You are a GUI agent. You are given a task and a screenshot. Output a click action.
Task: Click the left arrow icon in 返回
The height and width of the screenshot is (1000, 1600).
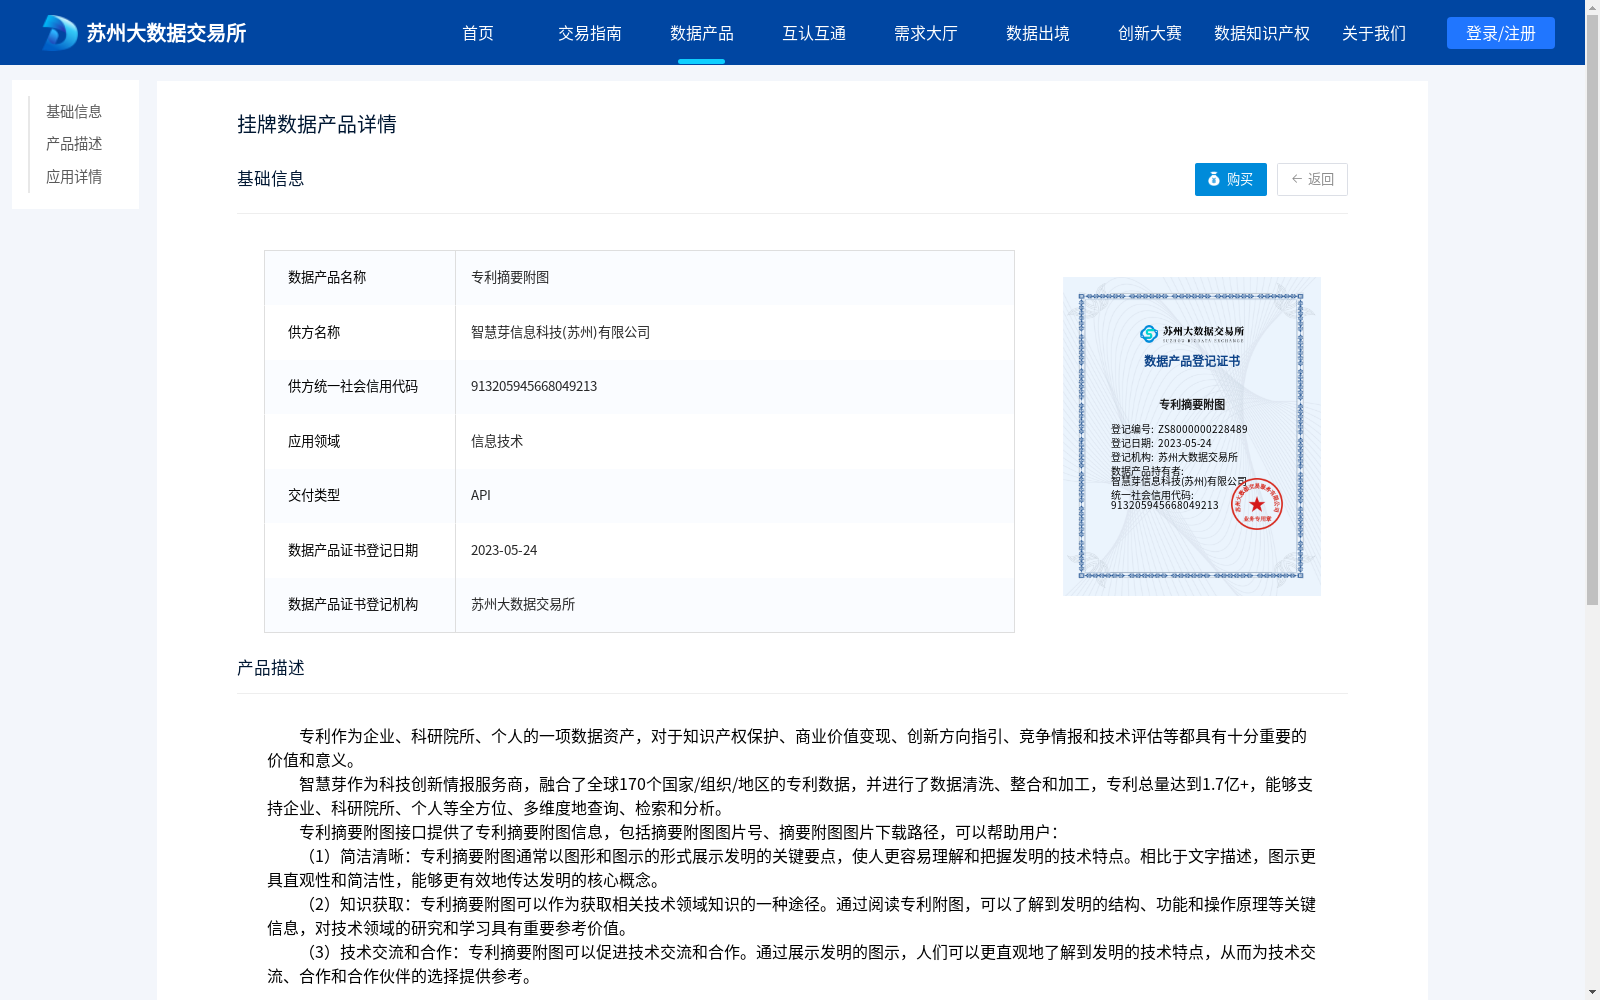coord(1297,179)
